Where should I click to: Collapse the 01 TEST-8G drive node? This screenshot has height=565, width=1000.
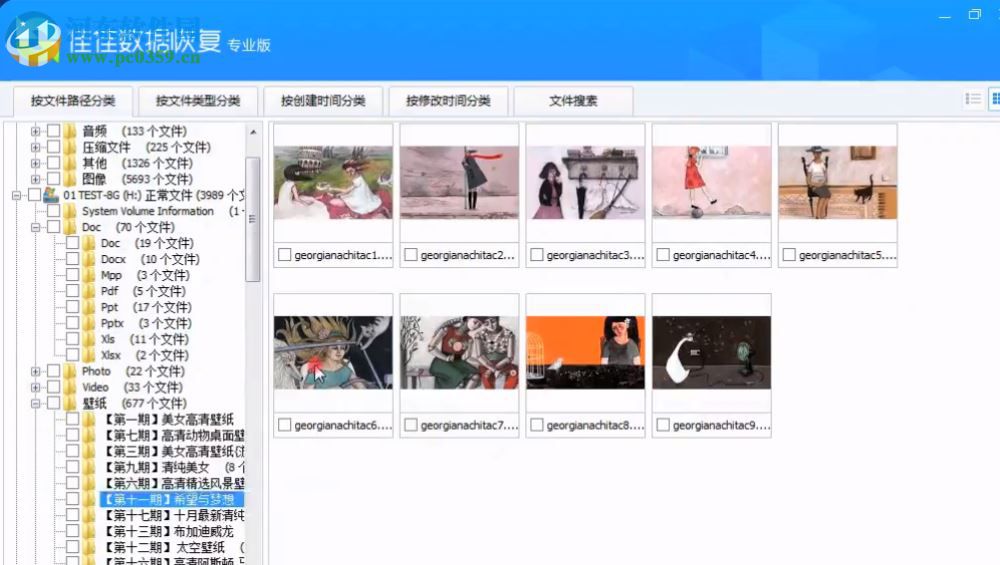[17, 195]
